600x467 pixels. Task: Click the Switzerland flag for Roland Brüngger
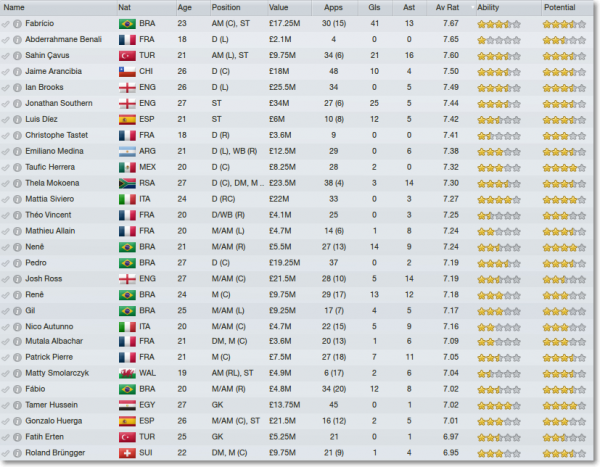tap(127, 453)
